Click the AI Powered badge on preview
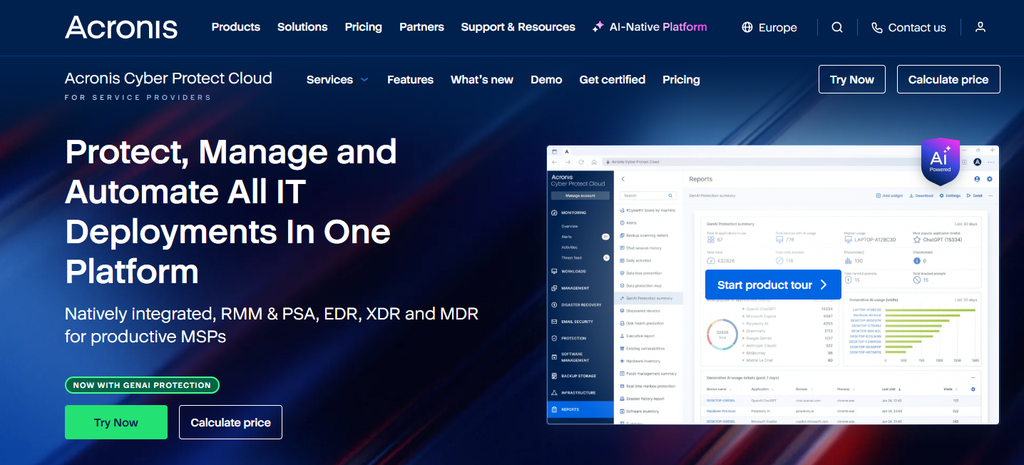 click(940, 161)
